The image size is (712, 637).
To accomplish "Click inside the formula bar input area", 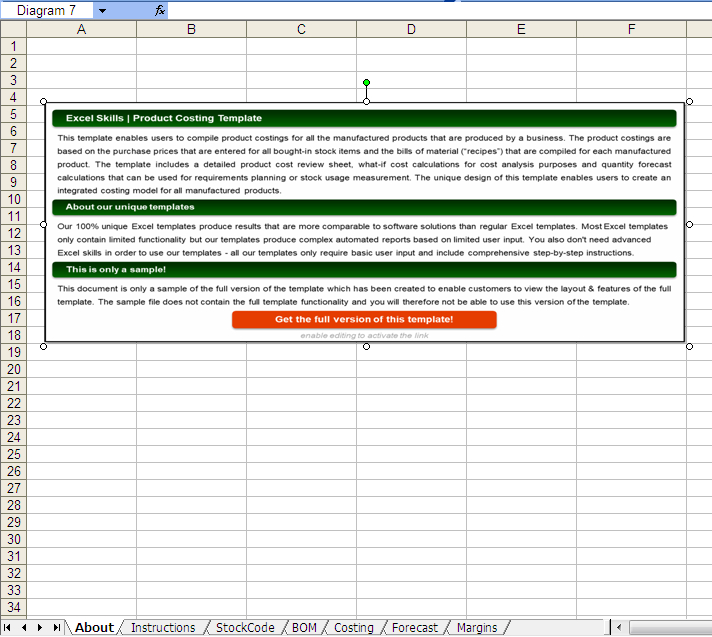I will [440, 10].
